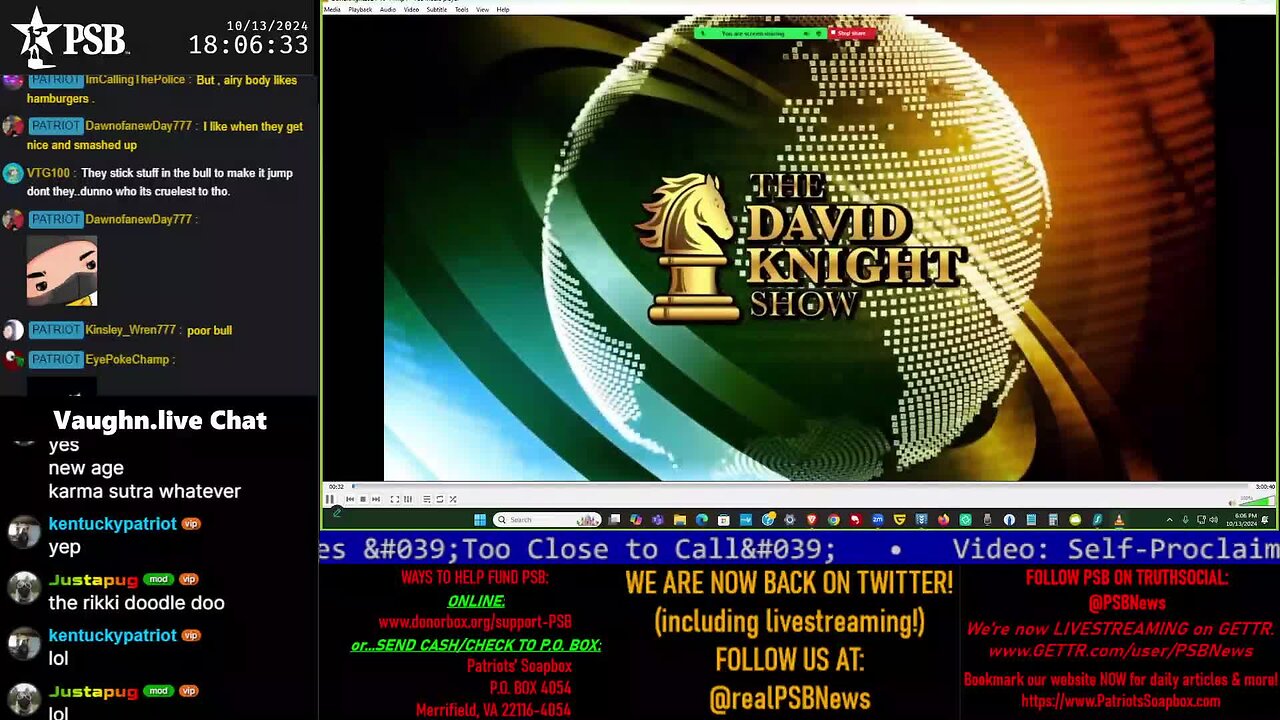Open the Calculator taskbar icon
1280x720 pixels.
click(1053, 519)
